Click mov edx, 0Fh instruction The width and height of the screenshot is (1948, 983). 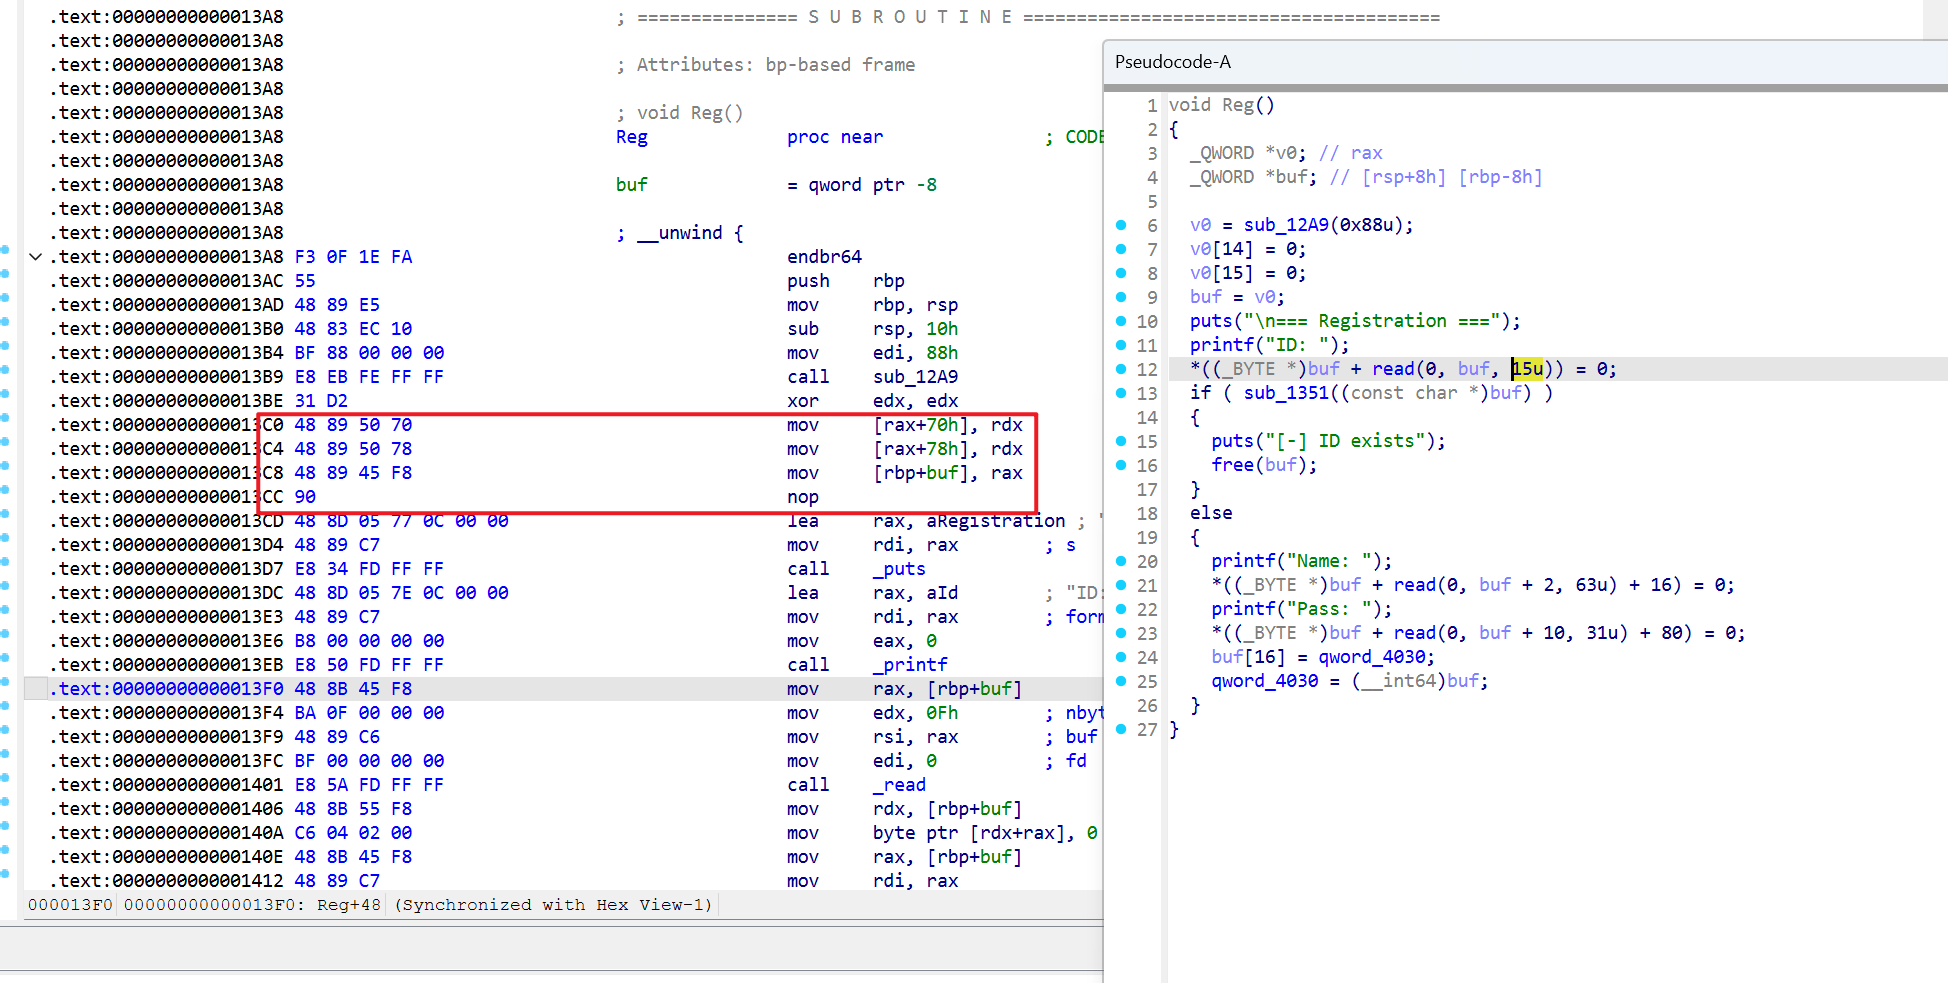click(872, 713)
